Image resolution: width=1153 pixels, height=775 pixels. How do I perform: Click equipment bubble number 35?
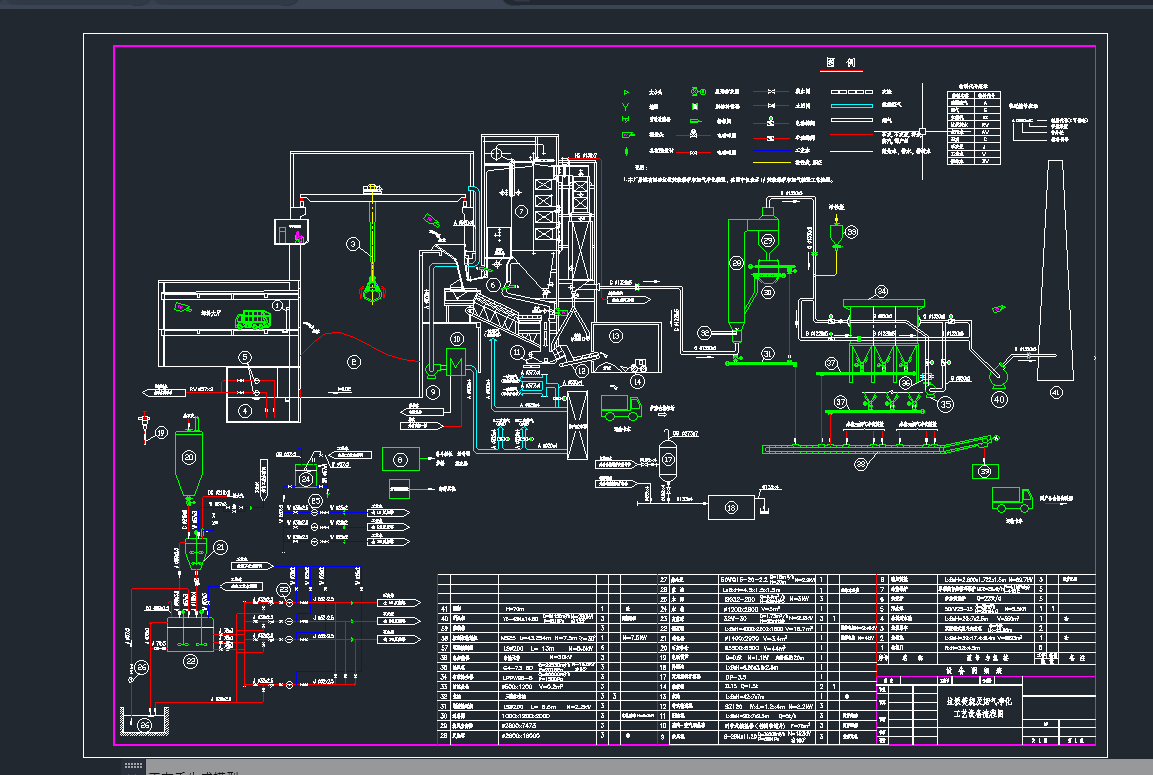[x=946, y=404]
